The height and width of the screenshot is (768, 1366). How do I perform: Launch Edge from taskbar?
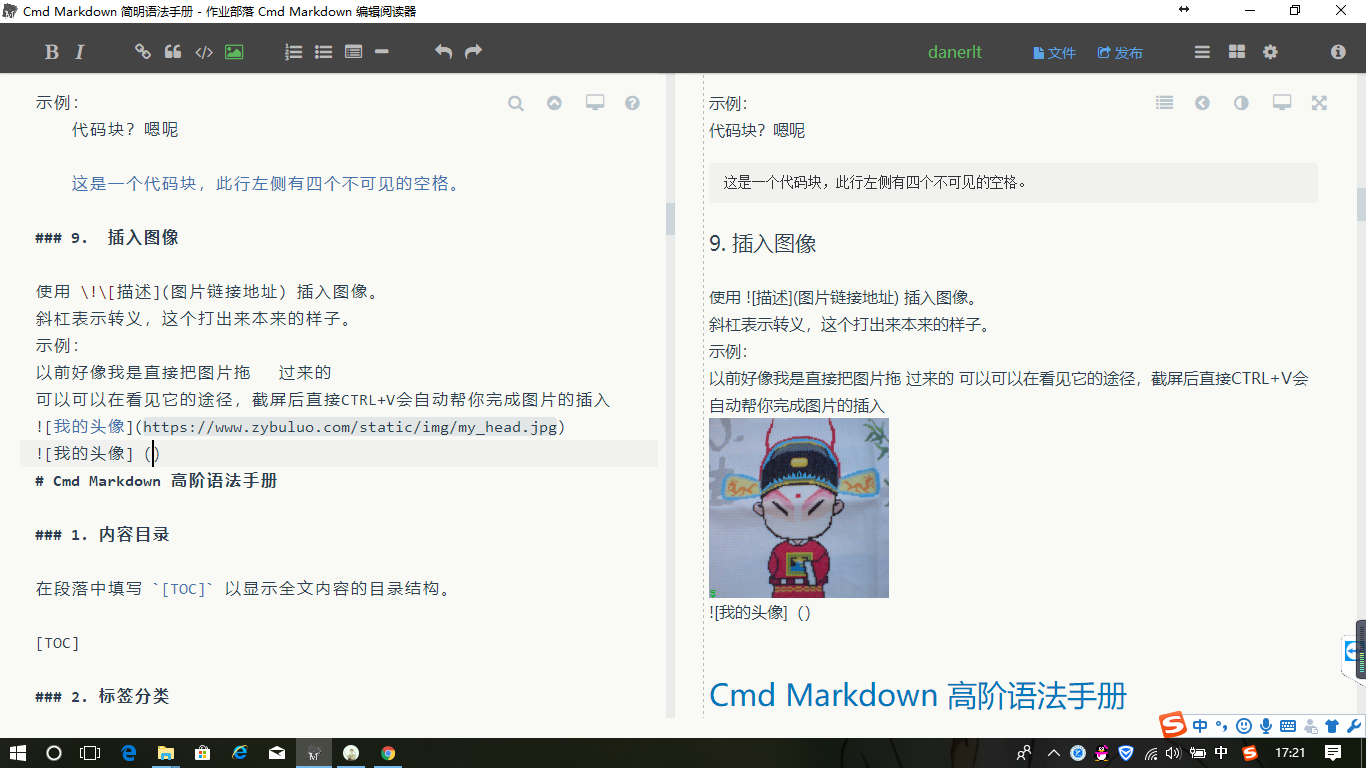point(129,753)
